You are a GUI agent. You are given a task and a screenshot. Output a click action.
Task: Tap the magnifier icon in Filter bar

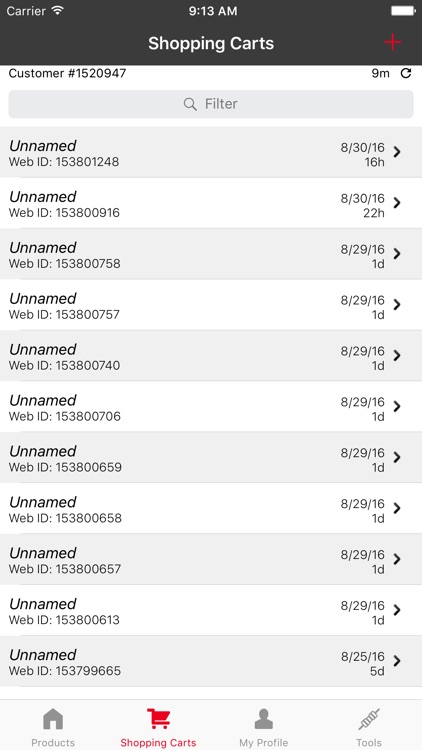[x=190, y=104]
